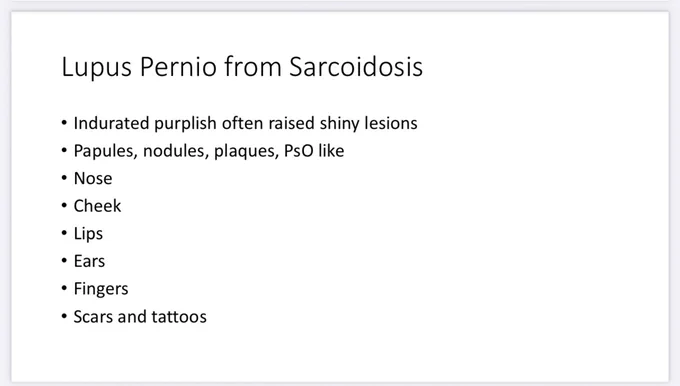The image size is (680, 386).
Task: Click the word Lupus in the title
Action: click(x=96, y=68)
